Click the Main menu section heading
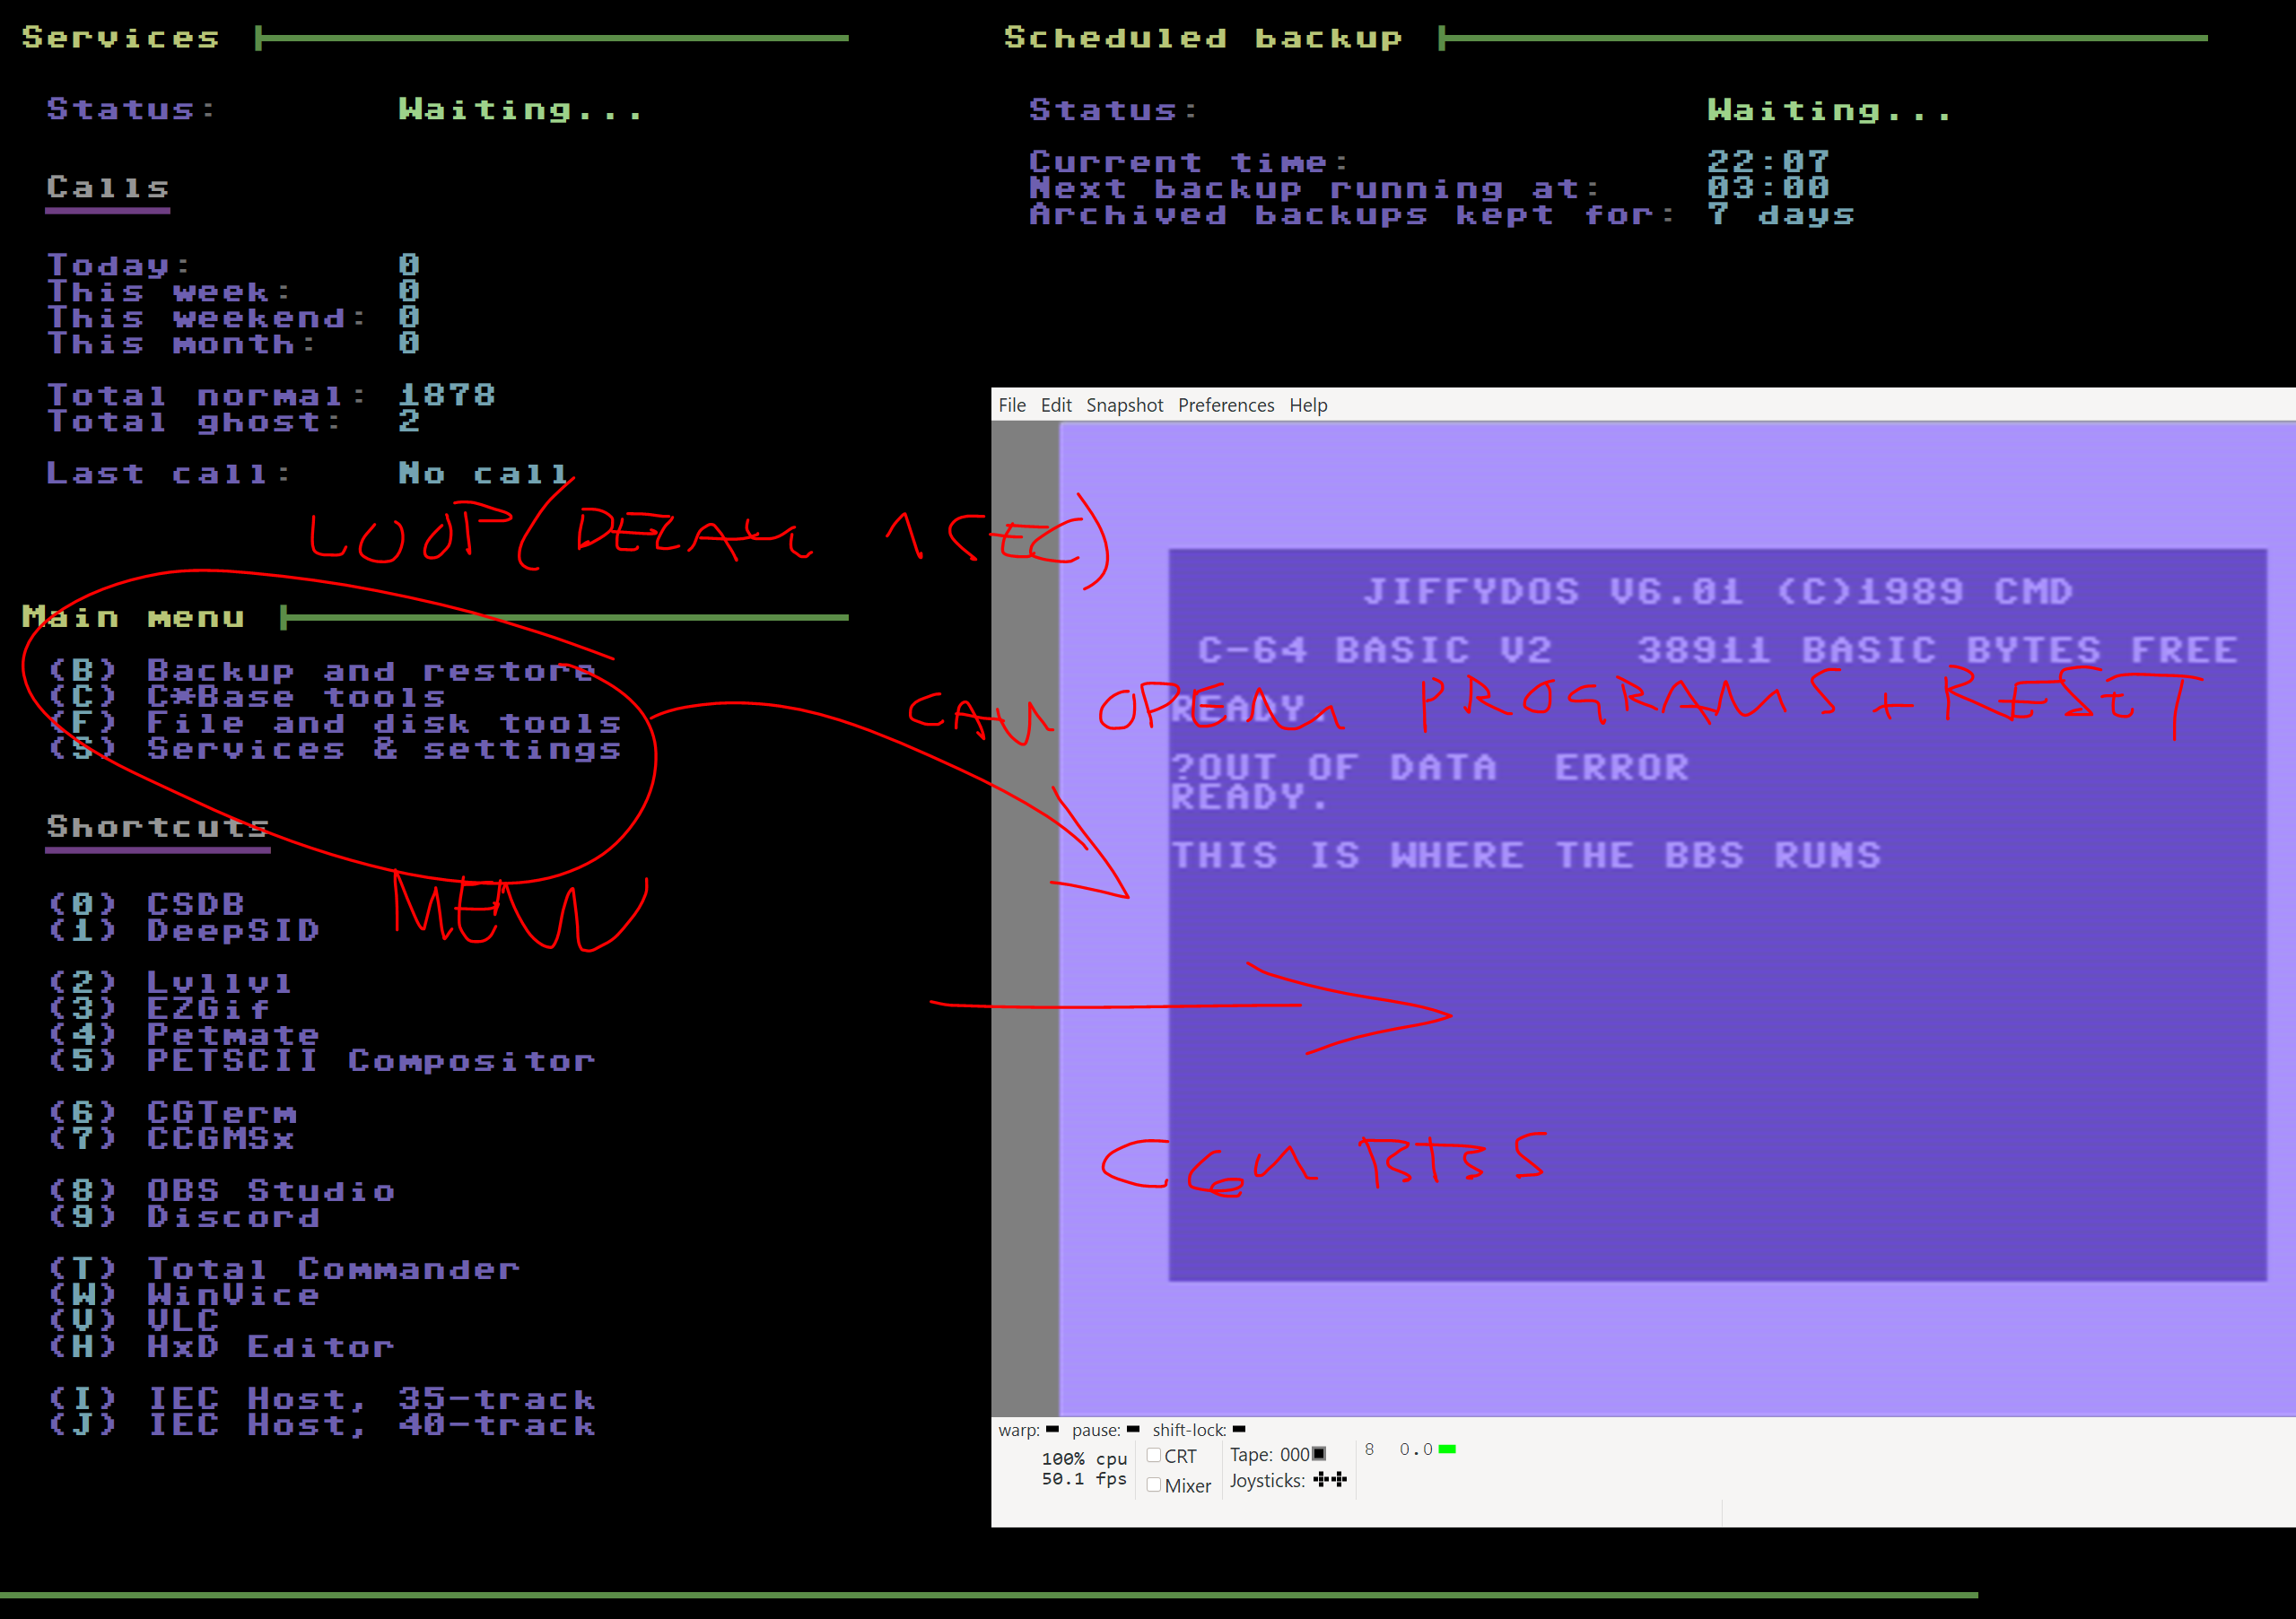 click(134, 618)
